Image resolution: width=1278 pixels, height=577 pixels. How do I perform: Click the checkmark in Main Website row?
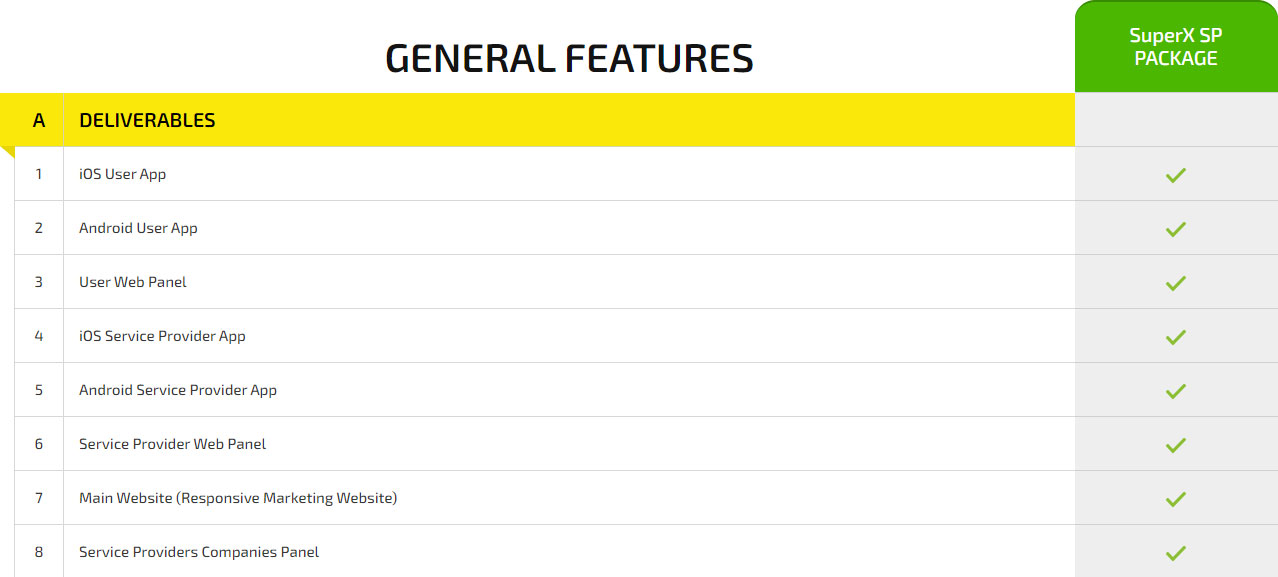tap(1175, 499)
